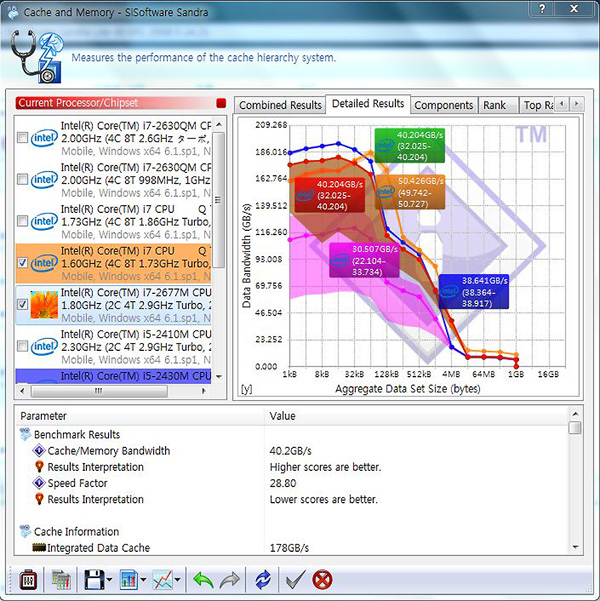The height and width of the screenshot is (601, 600).
Task: Click the blue 38.641GB/s chart label
Action: pyautogui.click(x=474, y=292)
